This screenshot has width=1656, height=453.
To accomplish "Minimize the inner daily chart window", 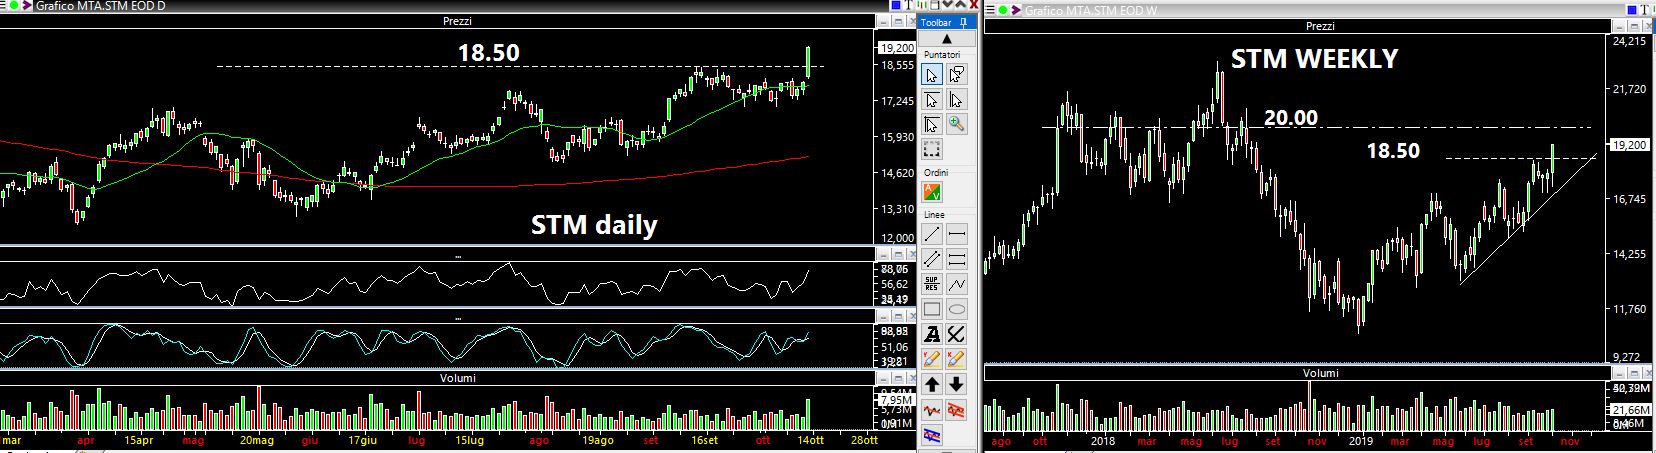I will [x=884, y=21].
